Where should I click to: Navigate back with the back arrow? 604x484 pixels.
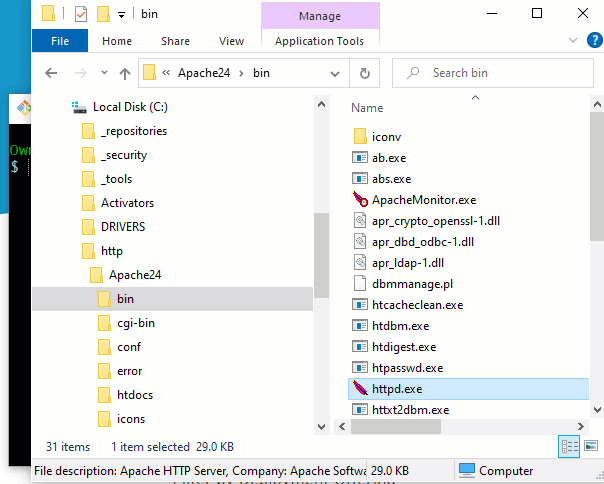click(x=52, y=73)
